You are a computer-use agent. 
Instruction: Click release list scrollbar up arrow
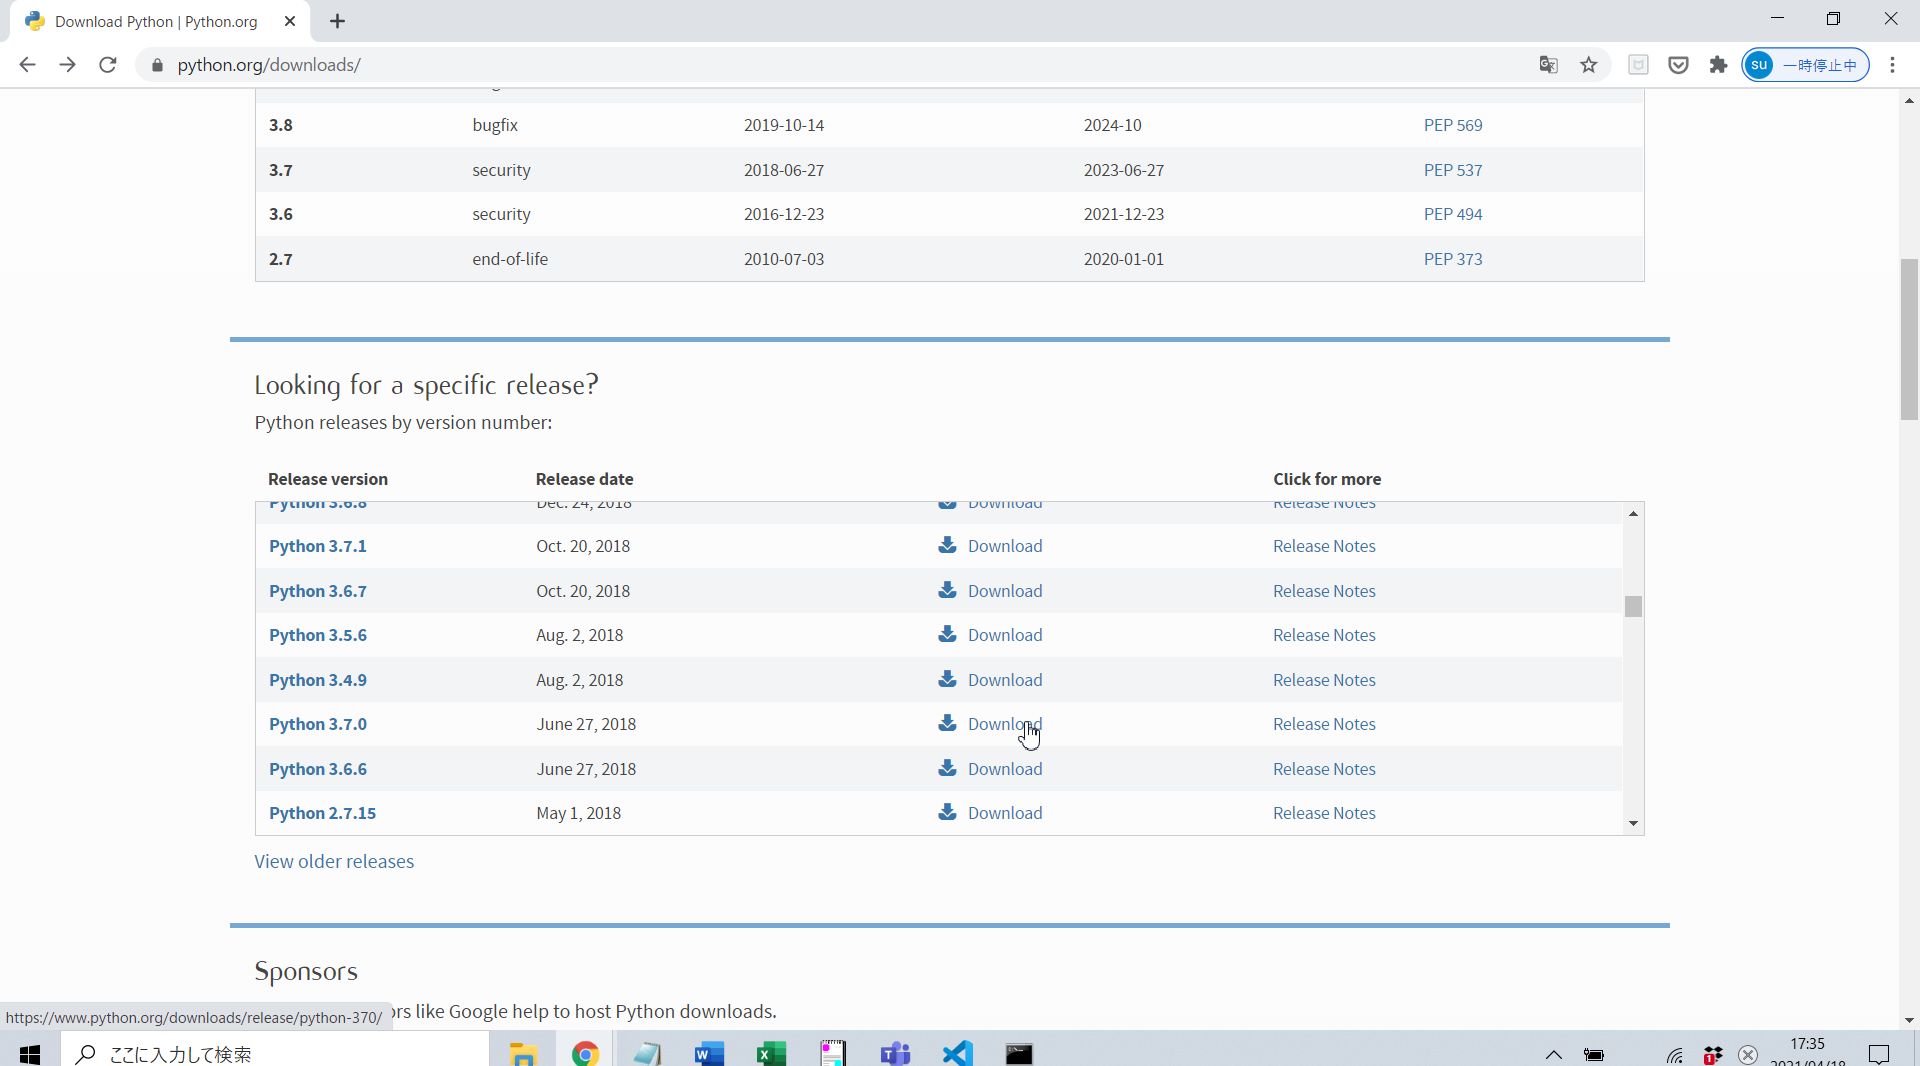click(x=1633, y=513)
